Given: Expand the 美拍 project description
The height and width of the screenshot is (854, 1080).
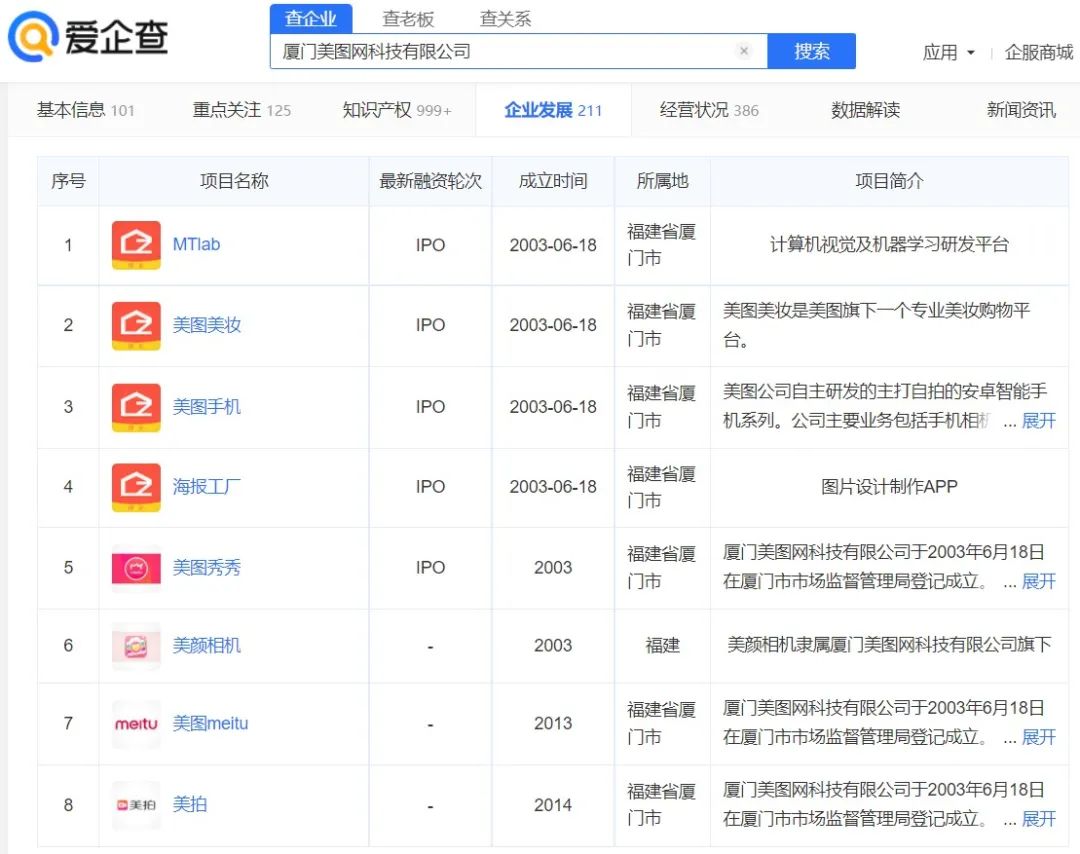Looking at the screenshot, I should tap(1038, 818).
